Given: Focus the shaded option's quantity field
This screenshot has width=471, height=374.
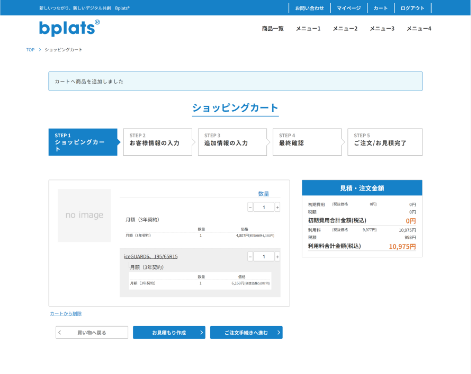Looking at the screenshot, I should (264, 256).
